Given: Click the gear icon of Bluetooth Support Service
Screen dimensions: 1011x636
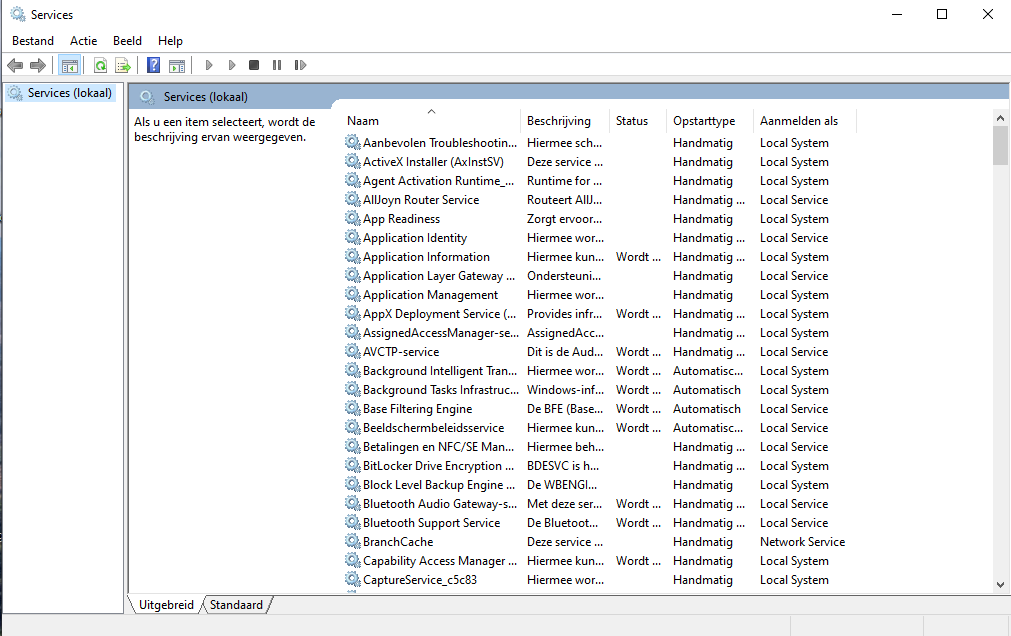Looking at the screenshot, I should (352, 522).
